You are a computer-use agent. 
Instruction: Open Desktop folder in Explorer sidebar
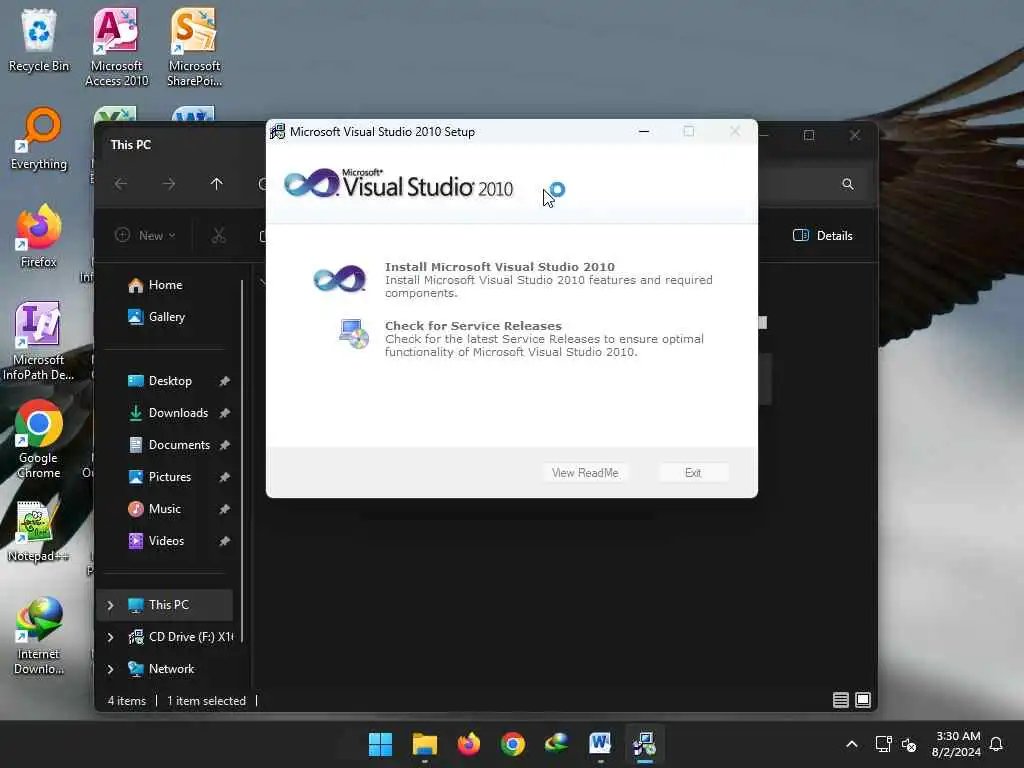(160, 381)
